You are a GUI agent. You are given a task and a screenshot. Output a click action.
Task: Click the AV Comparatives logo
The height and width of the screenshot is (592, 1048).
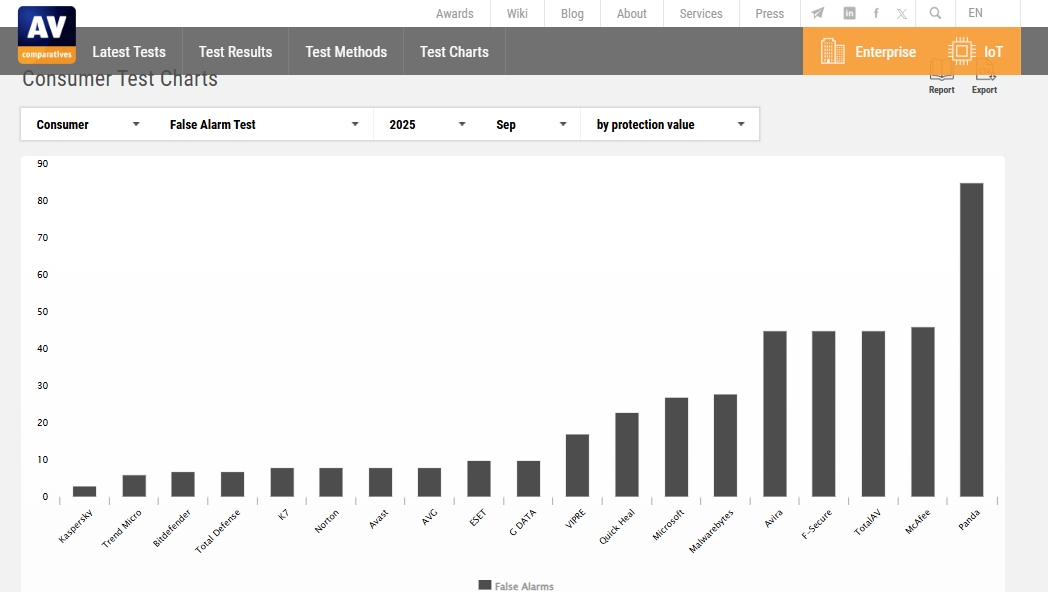[x=47, y=35]
